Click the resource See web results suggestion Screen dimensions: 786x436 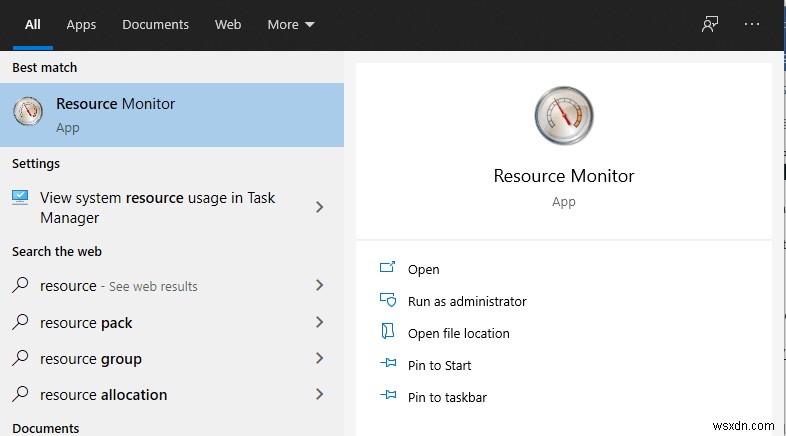(119, 286)
